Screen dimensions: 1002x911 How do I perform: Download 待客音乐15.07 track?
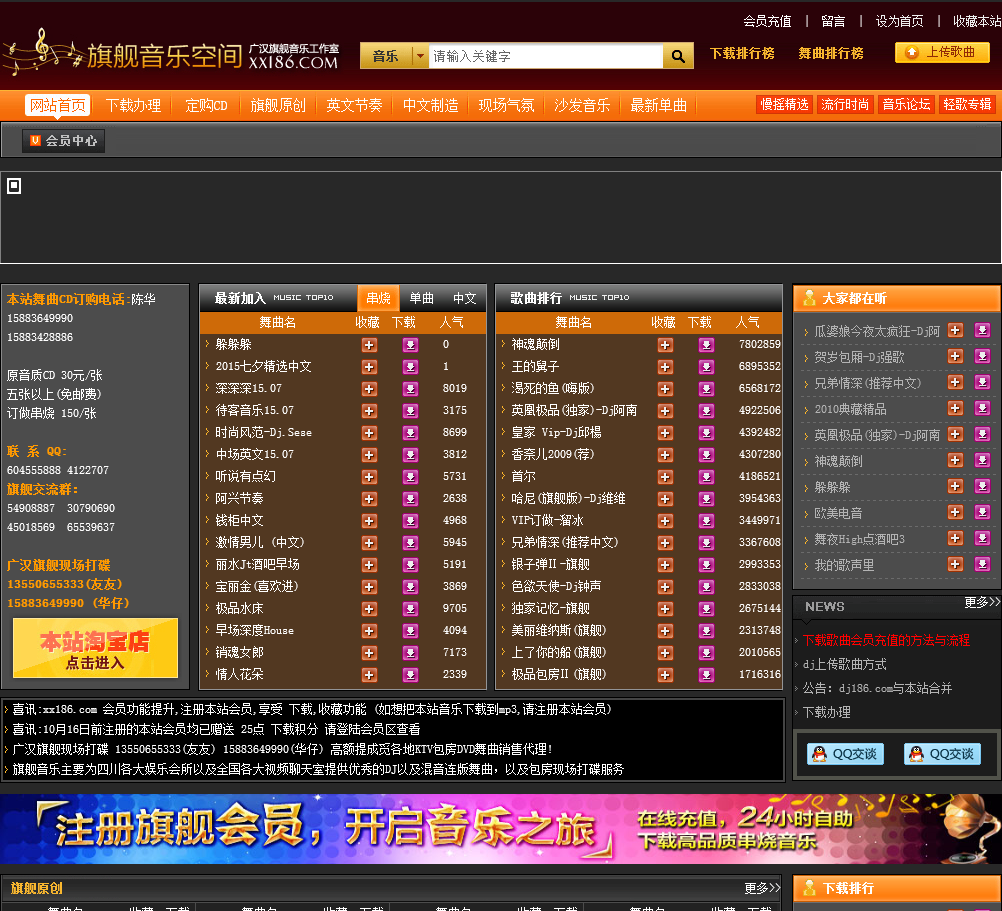(410, 411)
